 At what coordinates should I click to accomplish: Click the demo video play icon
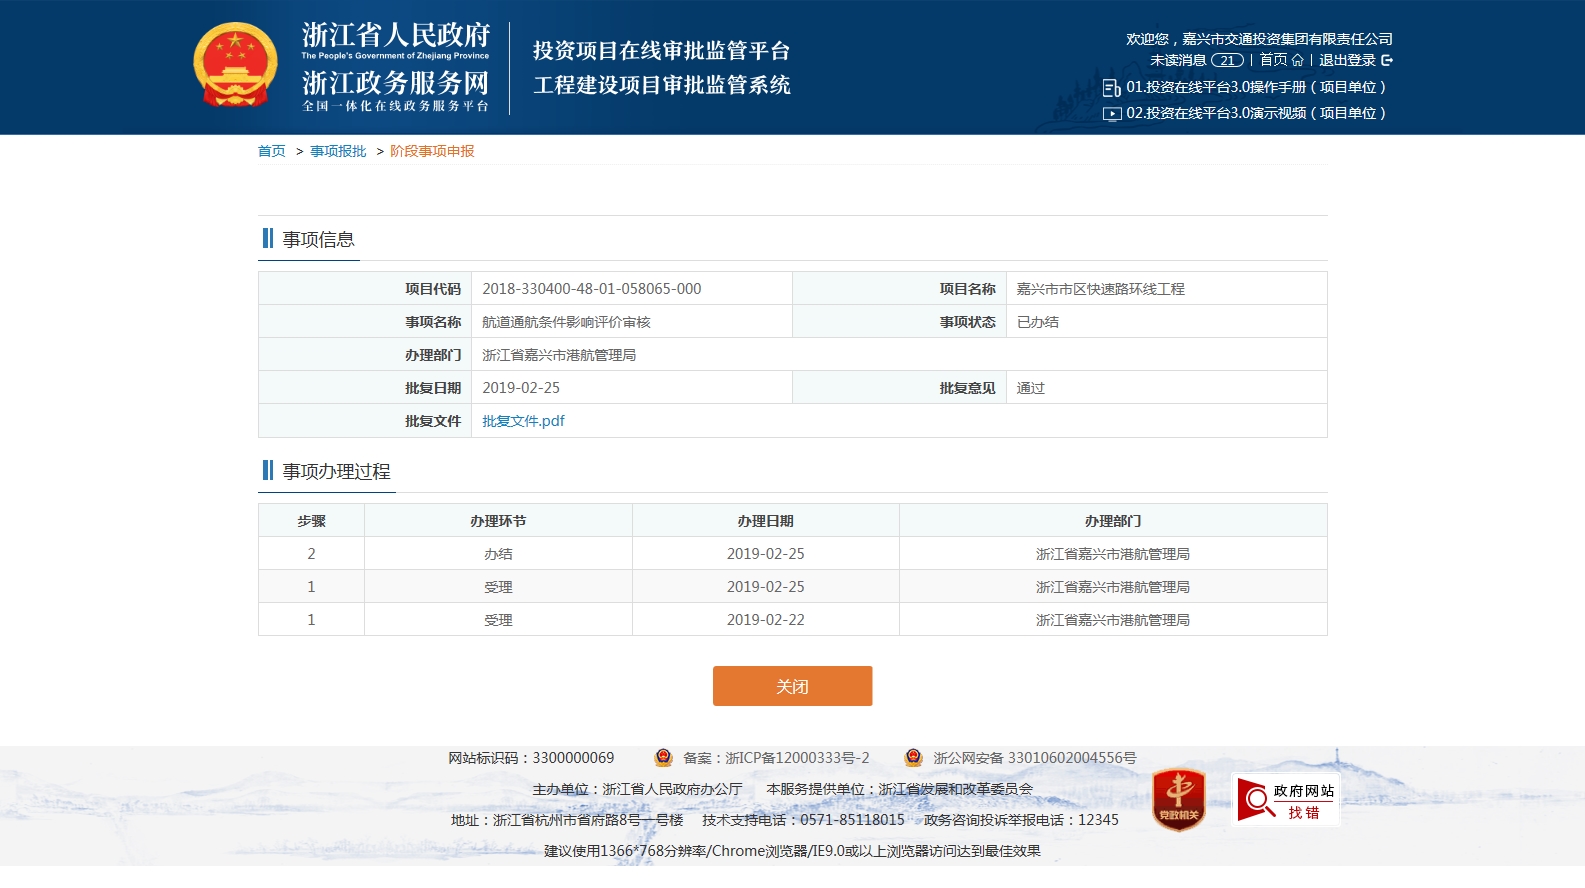1111,114
